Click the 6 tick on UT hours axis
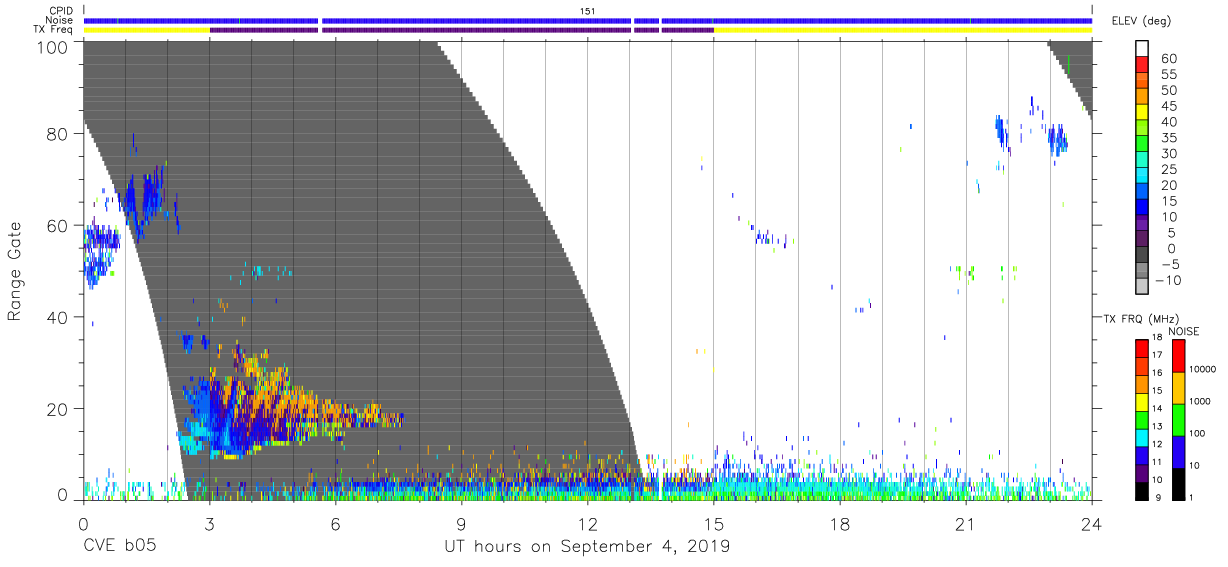The width and height of the screenshot is (1228, 567). [335, 523]
